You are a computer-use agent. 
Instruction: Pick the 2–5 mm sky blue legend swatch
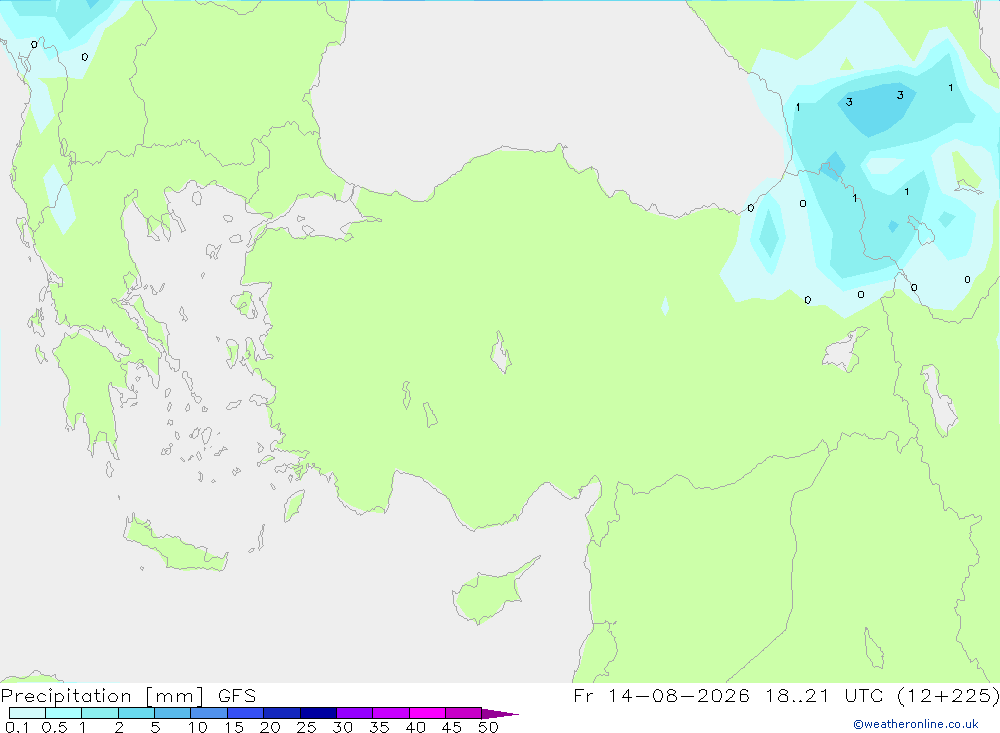(136, 713)
